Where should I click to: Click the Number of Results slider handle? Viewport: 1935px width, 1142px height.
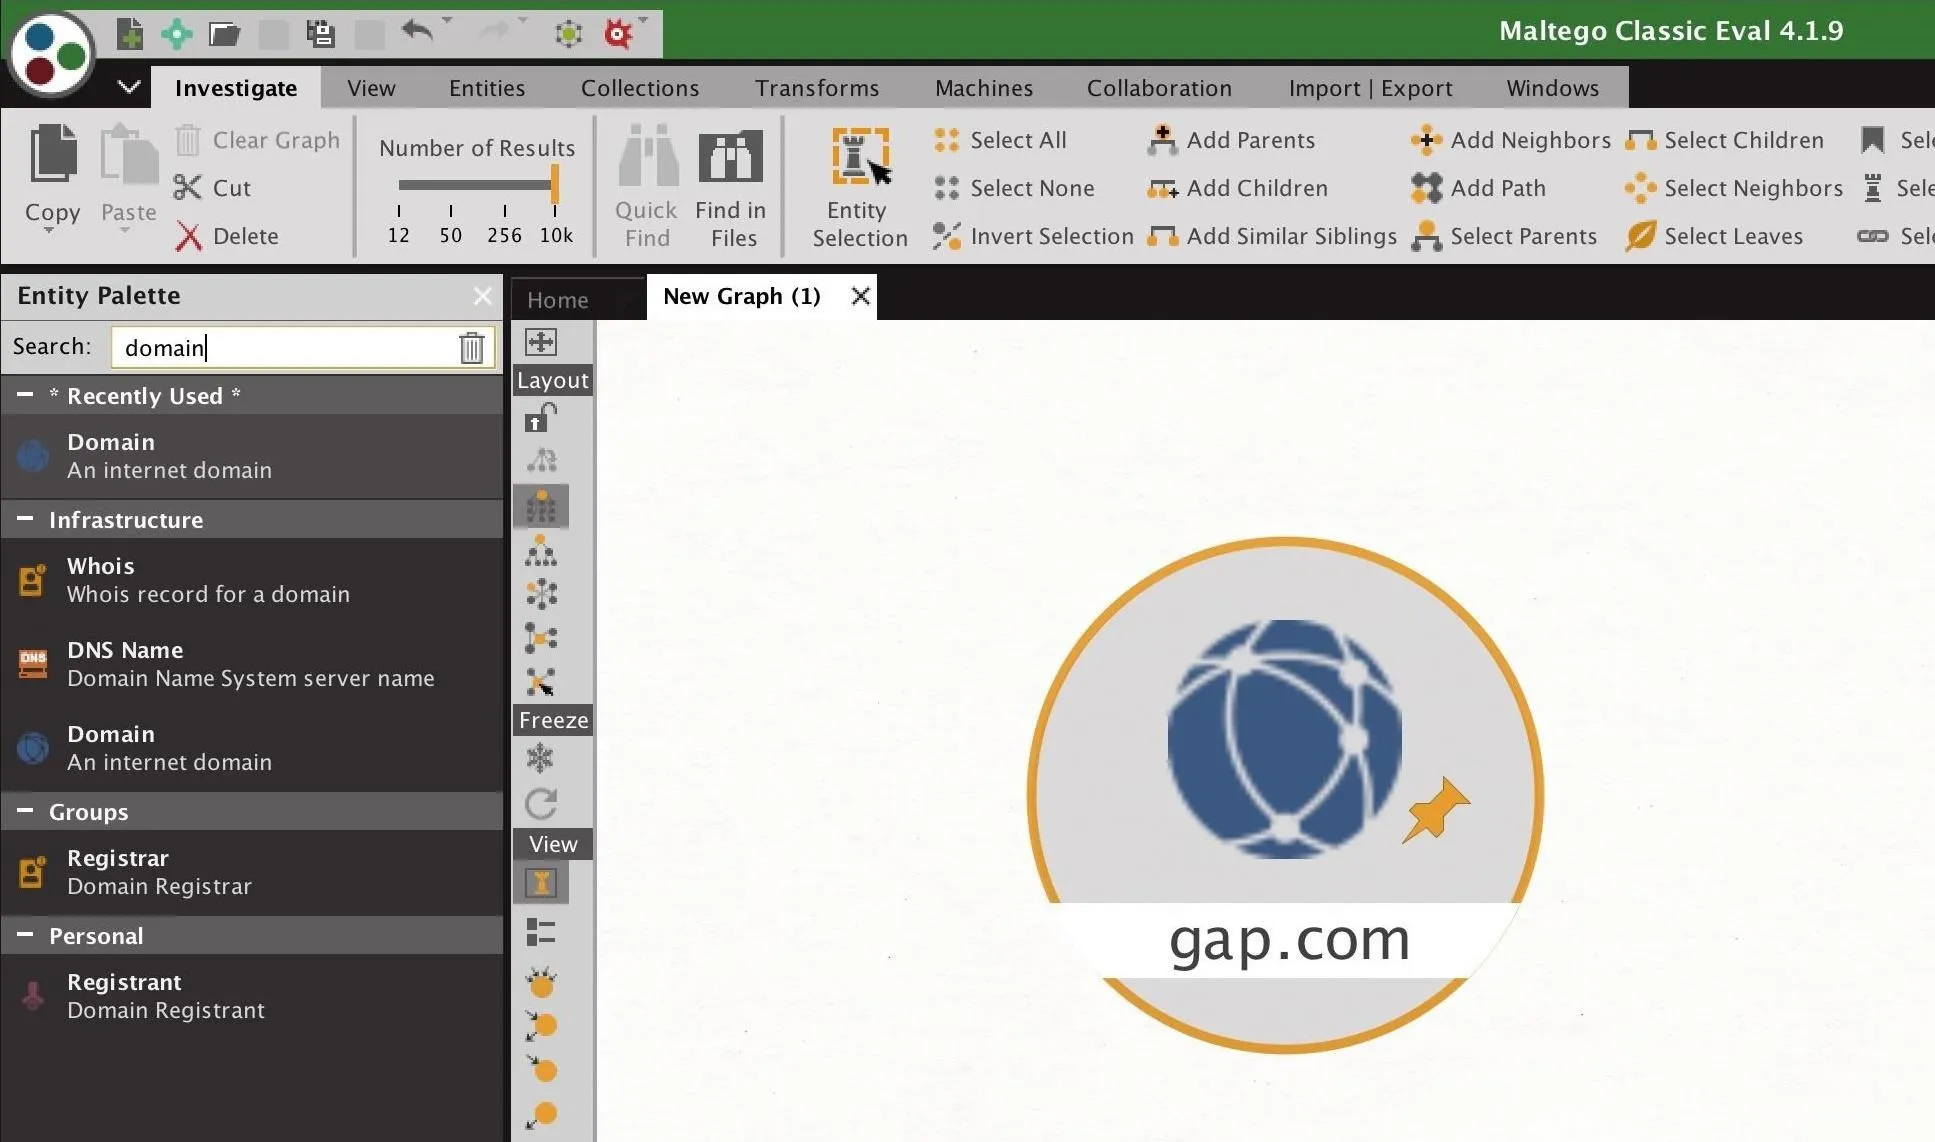[x=555, y=184]
